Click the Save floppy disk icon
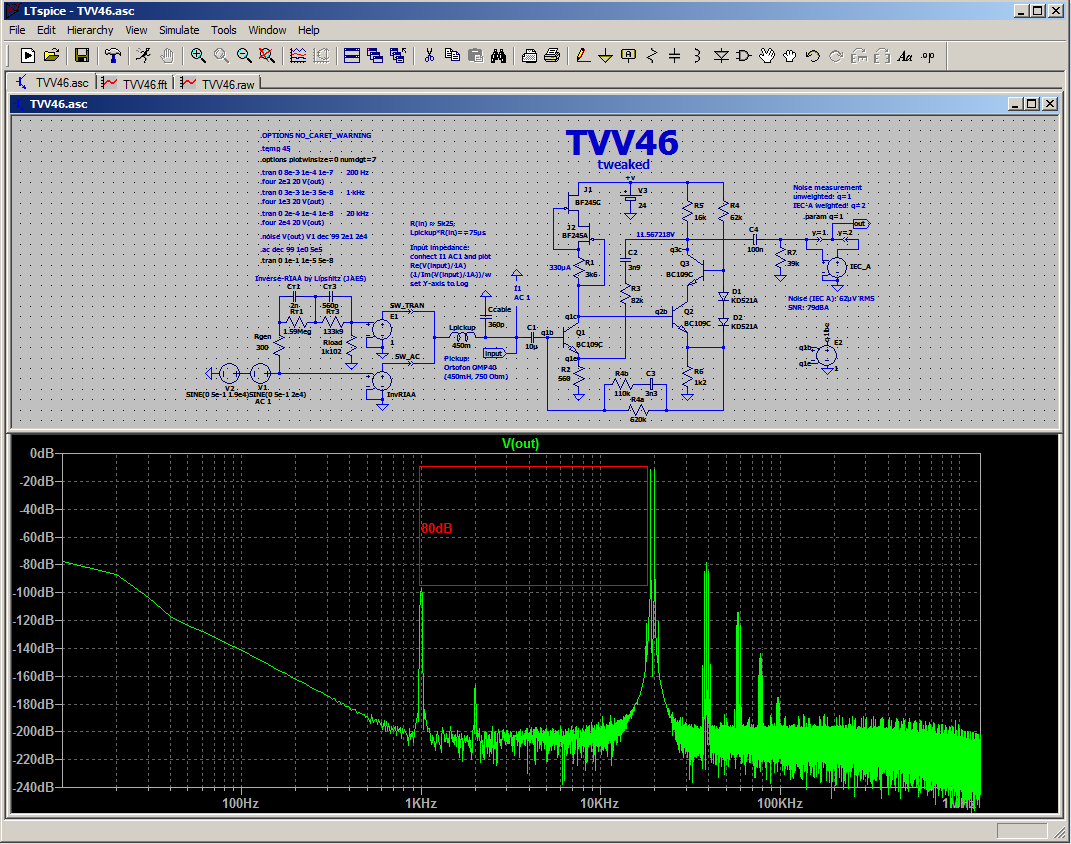Screen dimensions: 1071x844 (82, 55)
